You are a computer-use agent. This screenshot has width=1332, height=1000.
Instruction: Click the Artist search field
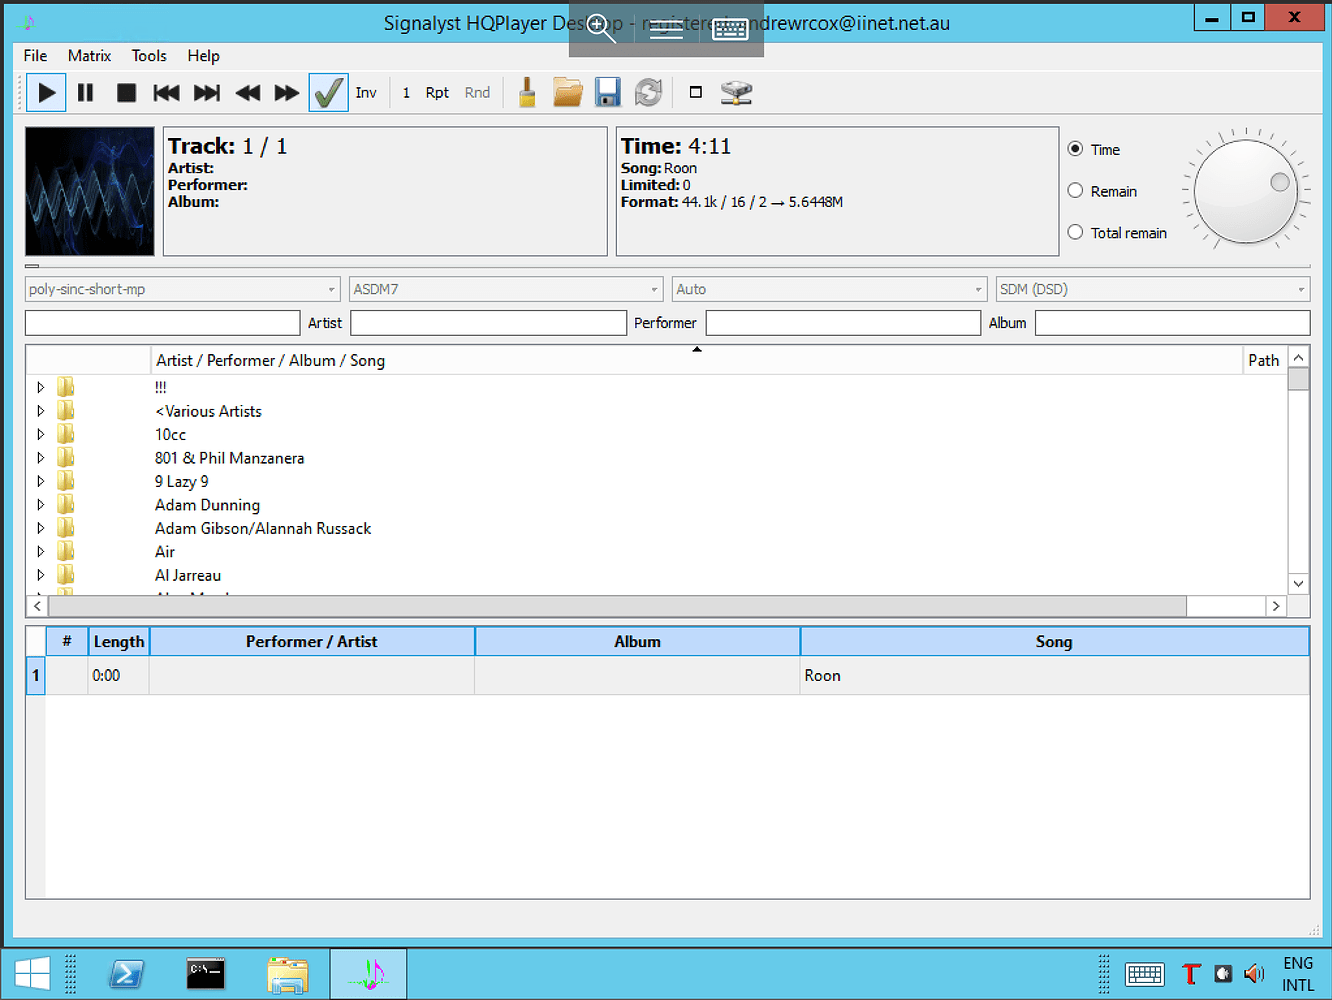pyautogui.click(x=488, y=322)
